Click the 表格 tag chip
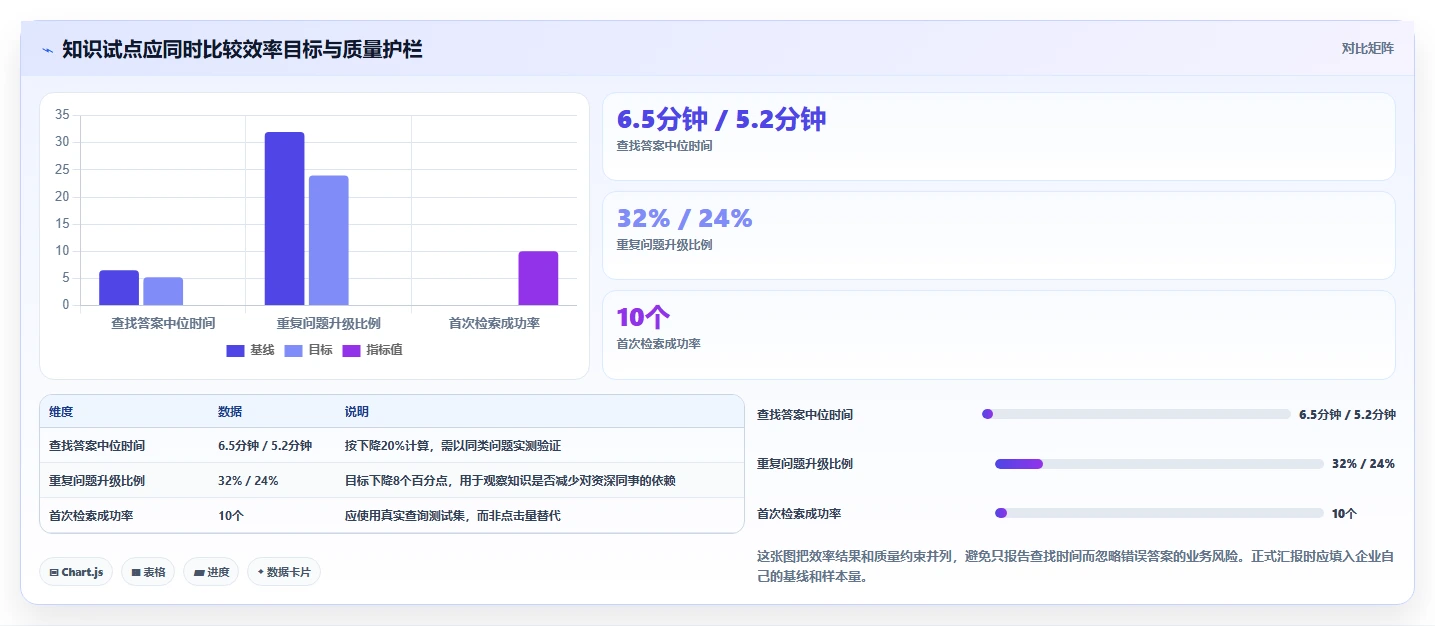 coord(148,572)
